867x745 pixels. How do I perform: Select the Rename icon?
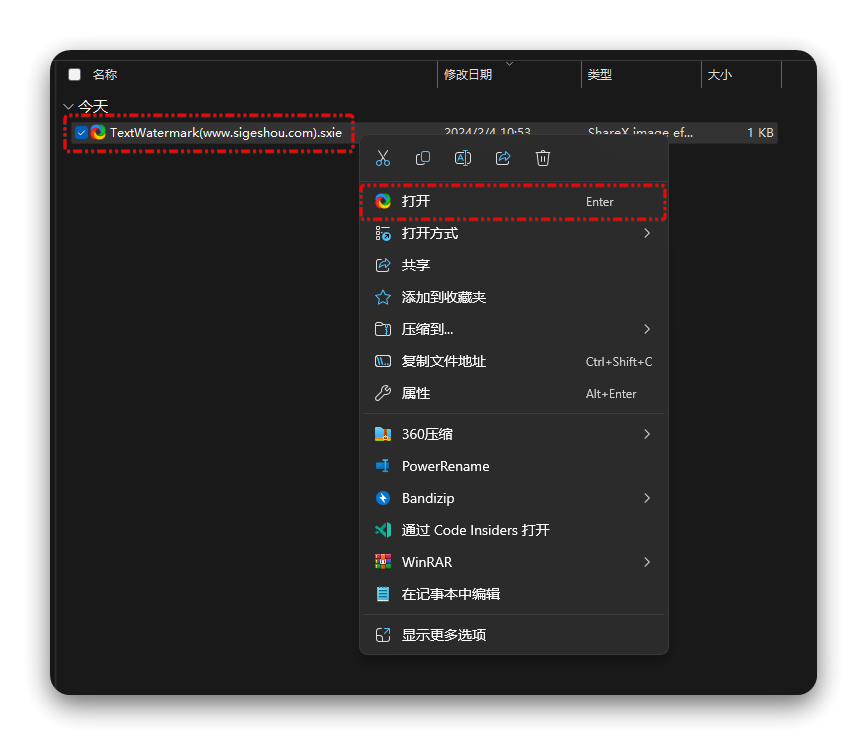coord(463,157)
